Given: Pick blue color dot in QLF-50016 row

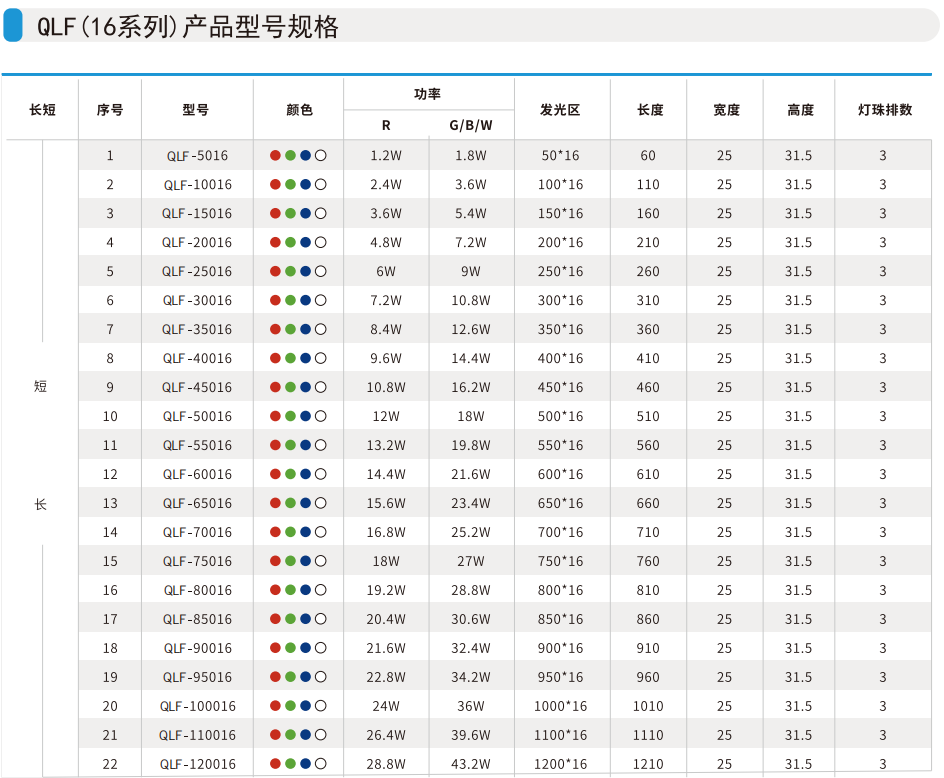Looking at the screenshot, I should click(x=305, y=417).
